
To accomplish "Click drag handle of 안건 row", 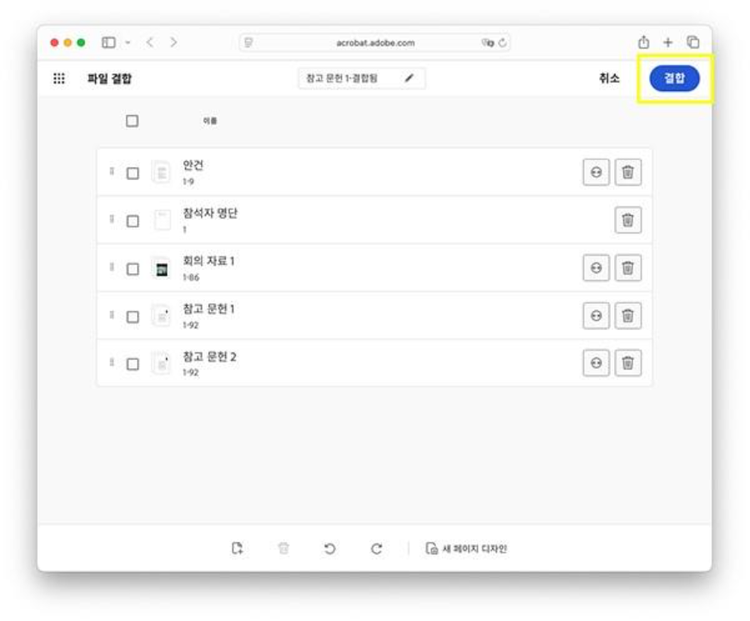I will 111,171.
